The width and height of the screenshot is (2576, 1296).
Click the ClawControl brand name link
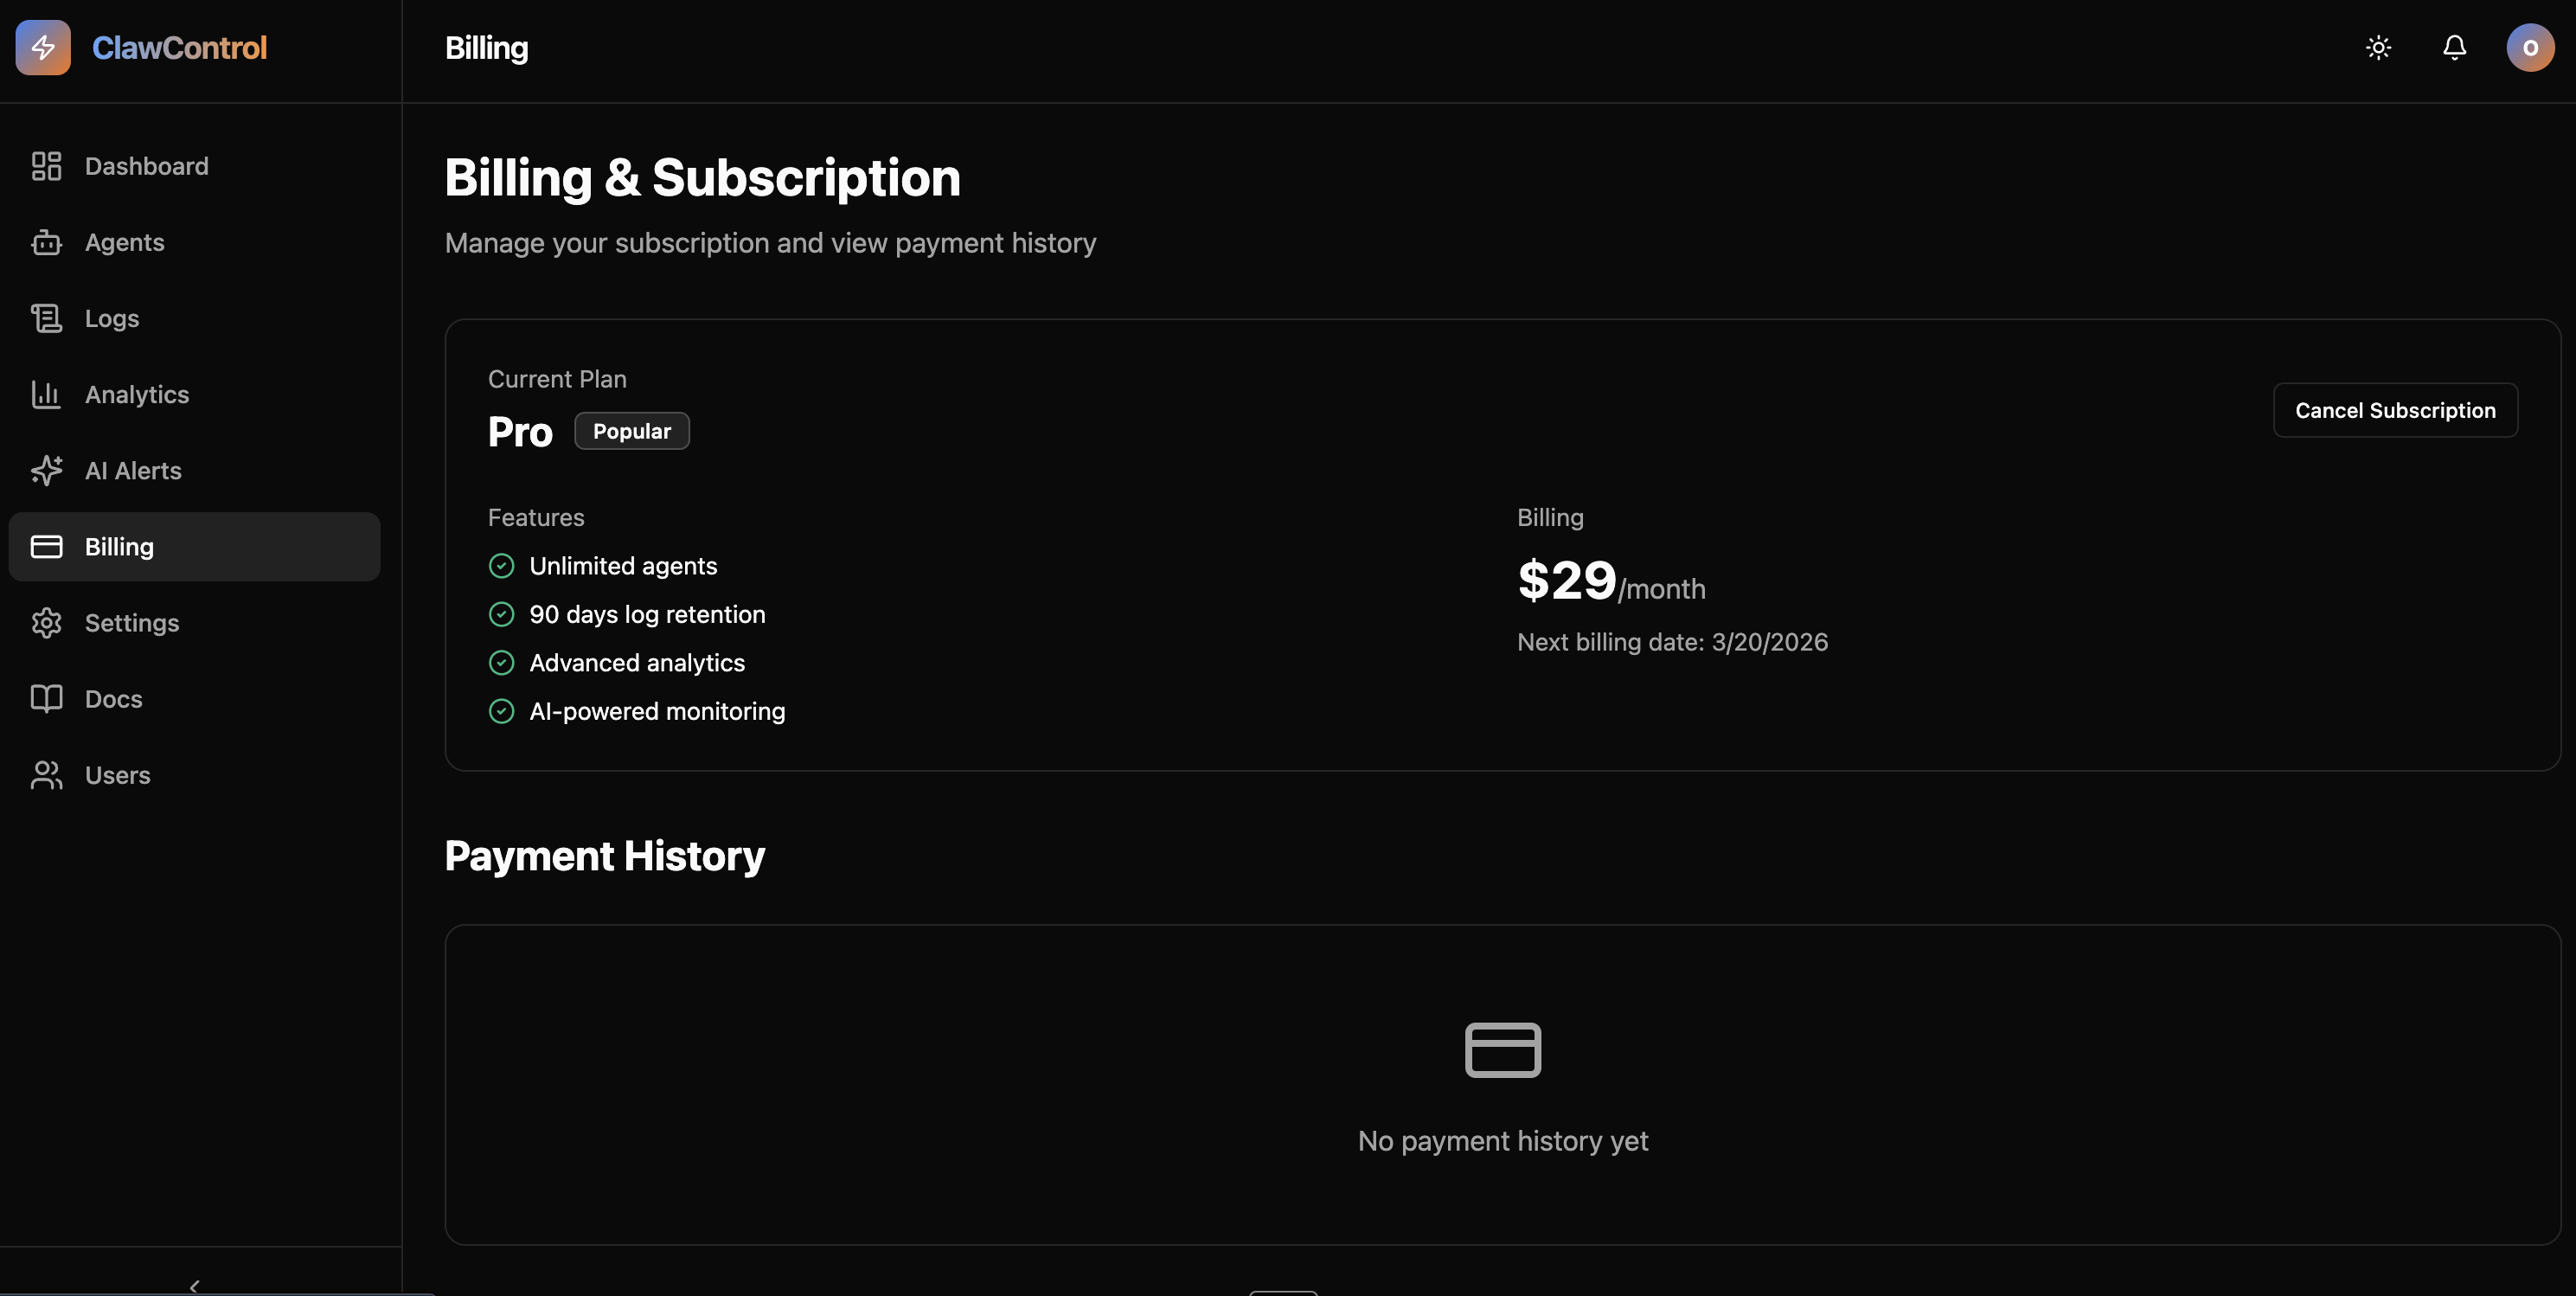[x=179, y=47]
